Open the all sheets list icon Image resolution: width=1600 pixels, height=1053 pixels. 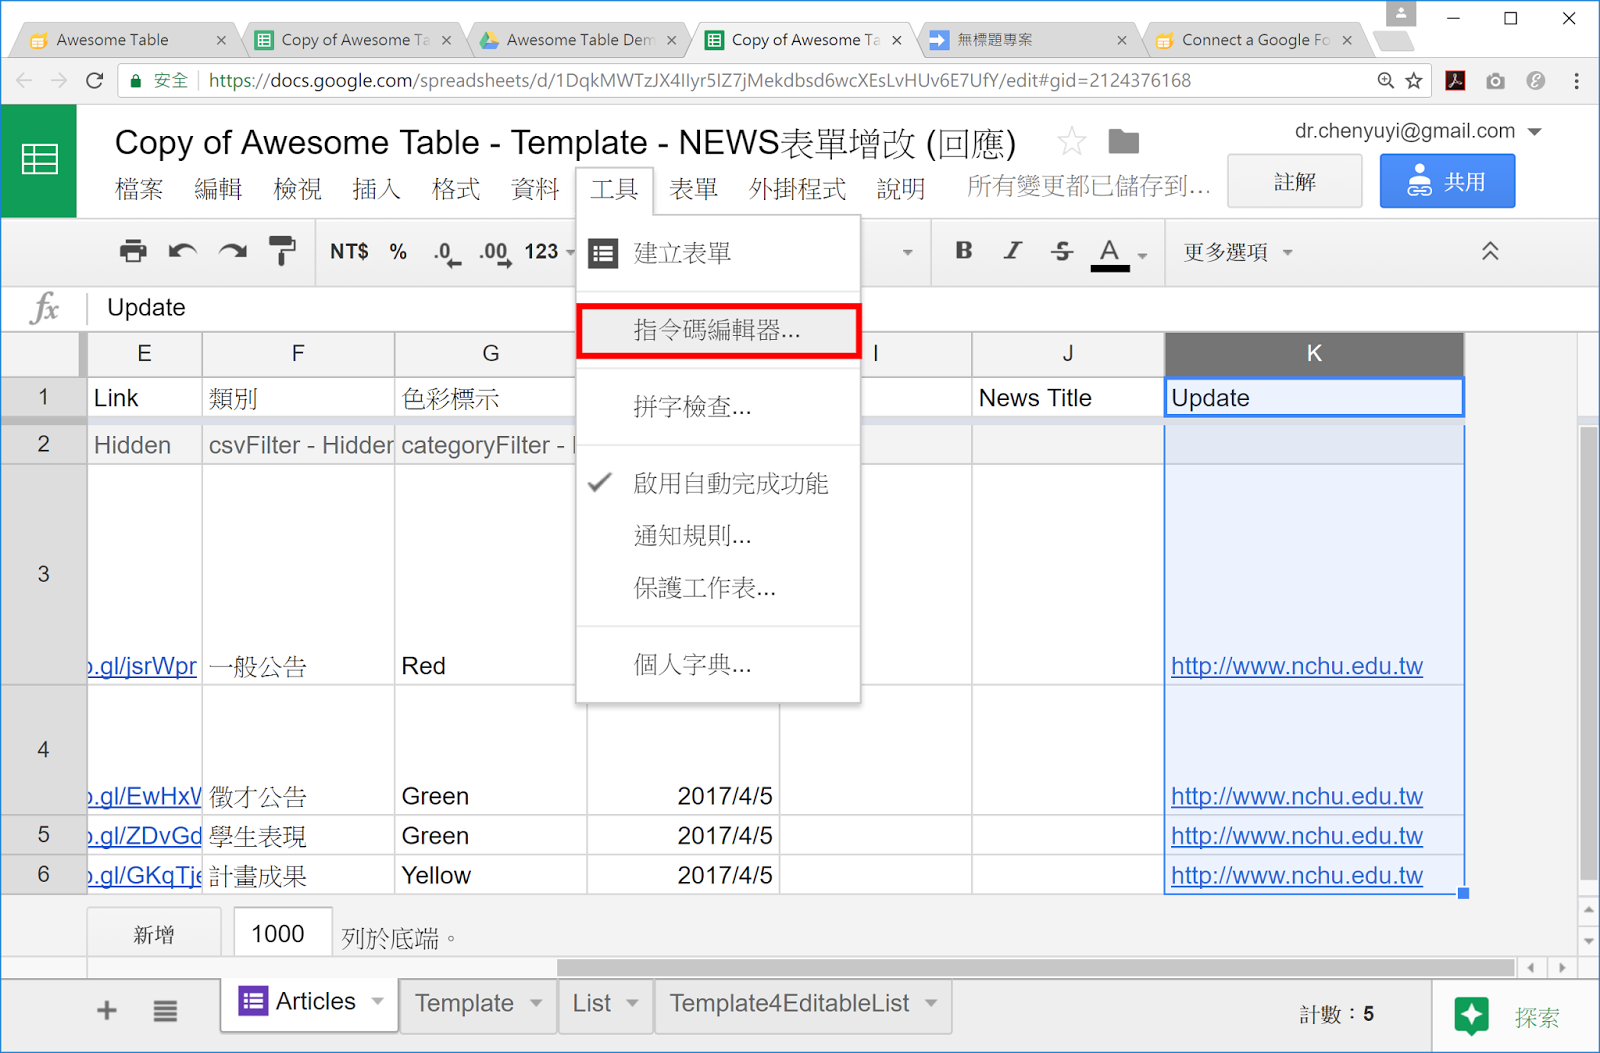[165, 1011]
